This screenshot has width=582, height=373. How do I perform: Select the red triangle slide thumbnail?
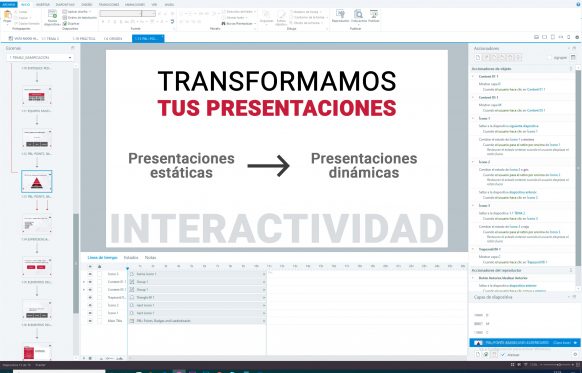coord(37,182)
